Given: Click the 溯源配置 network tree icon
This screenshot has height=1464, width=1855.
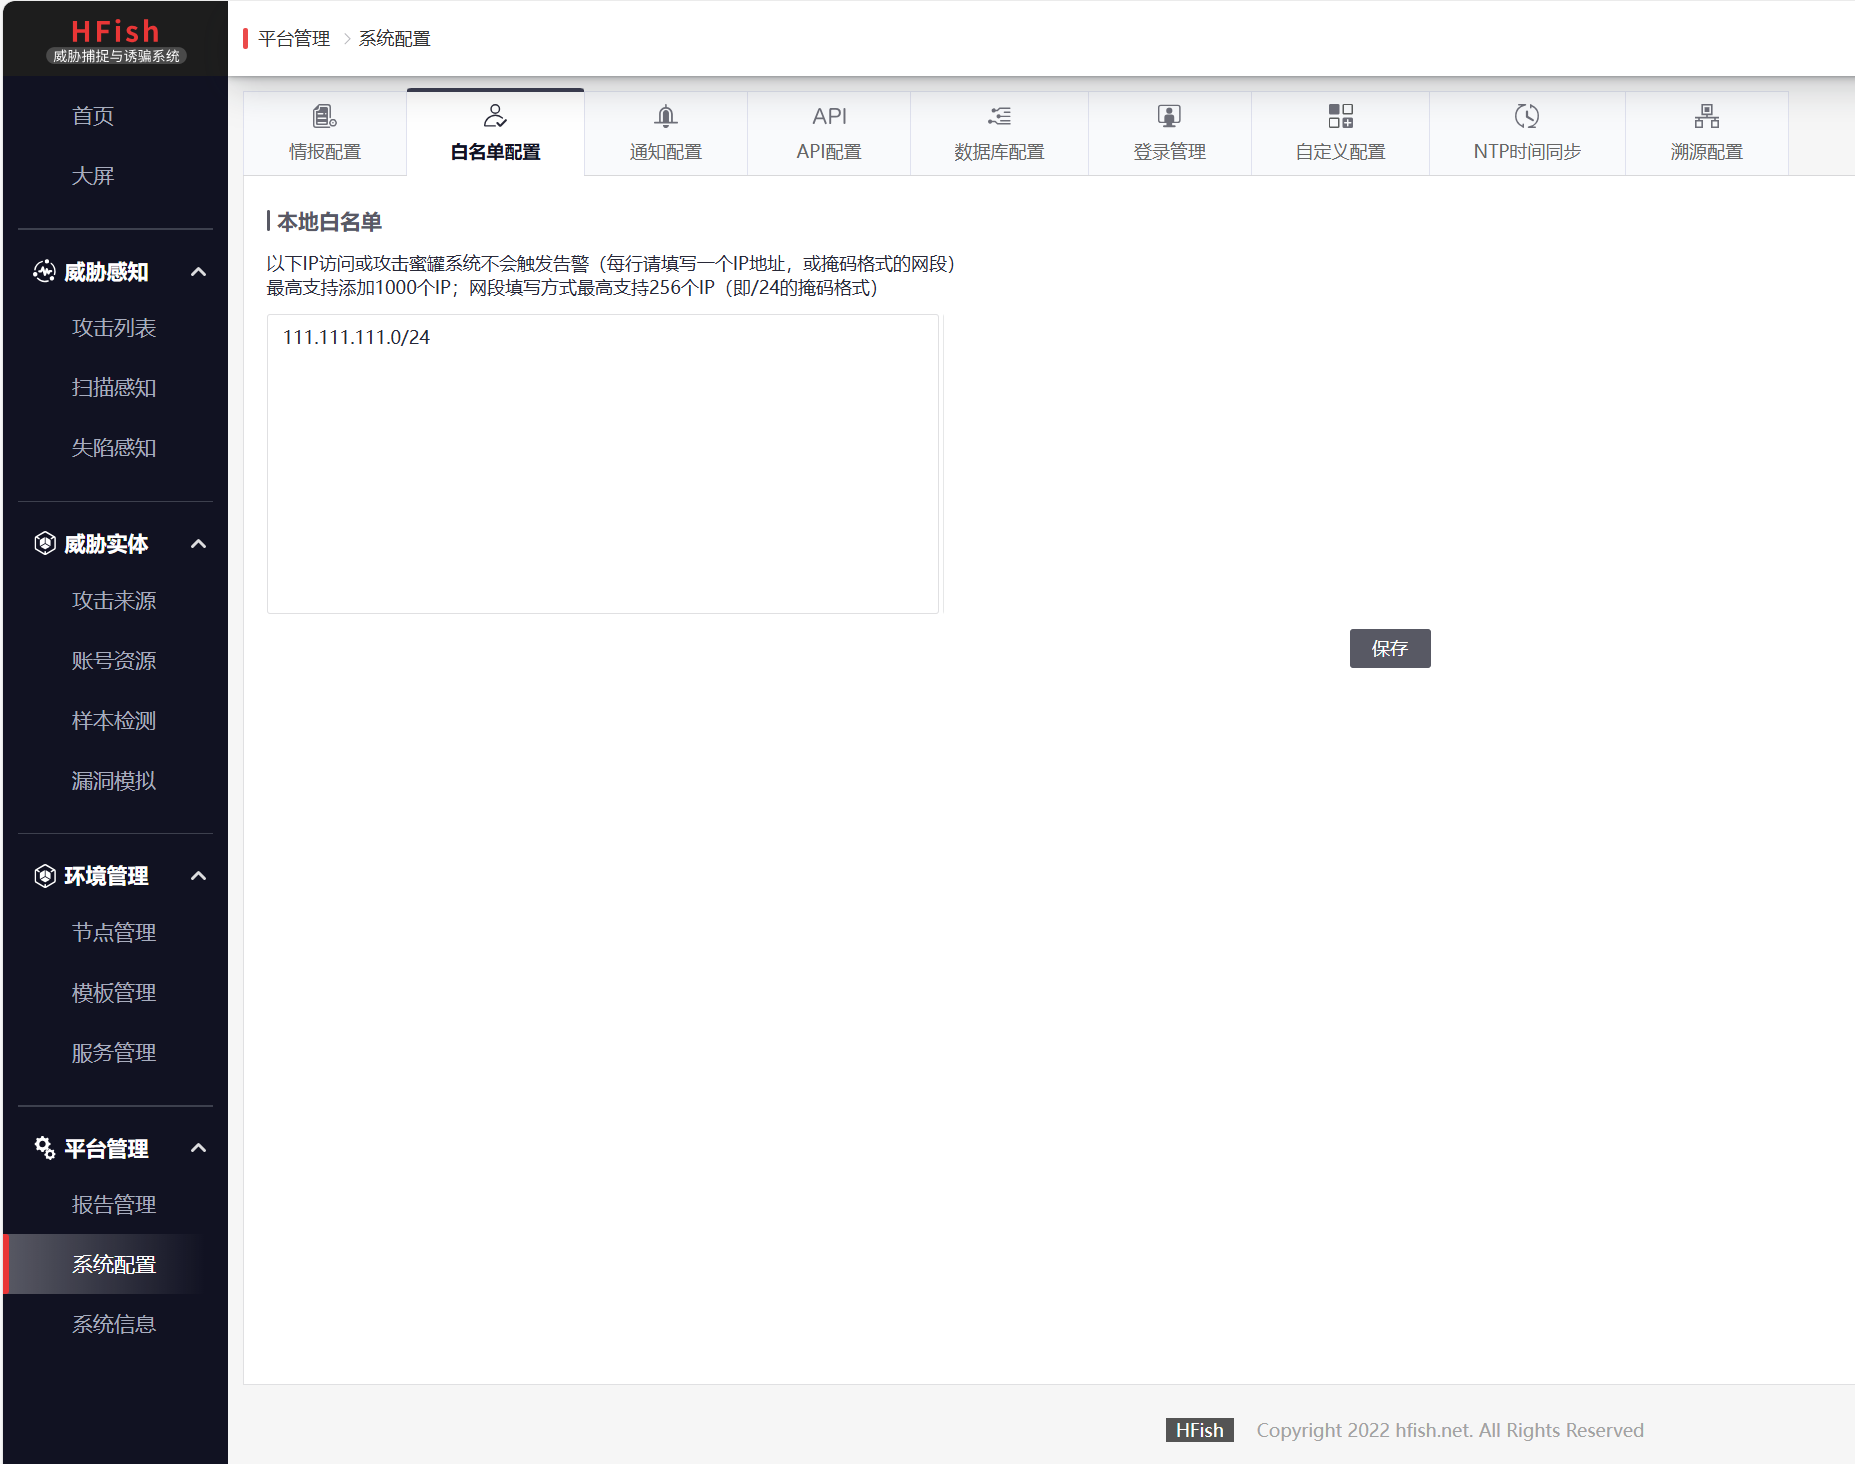Looking at the screenshot, I should [x=1706, y=116].
